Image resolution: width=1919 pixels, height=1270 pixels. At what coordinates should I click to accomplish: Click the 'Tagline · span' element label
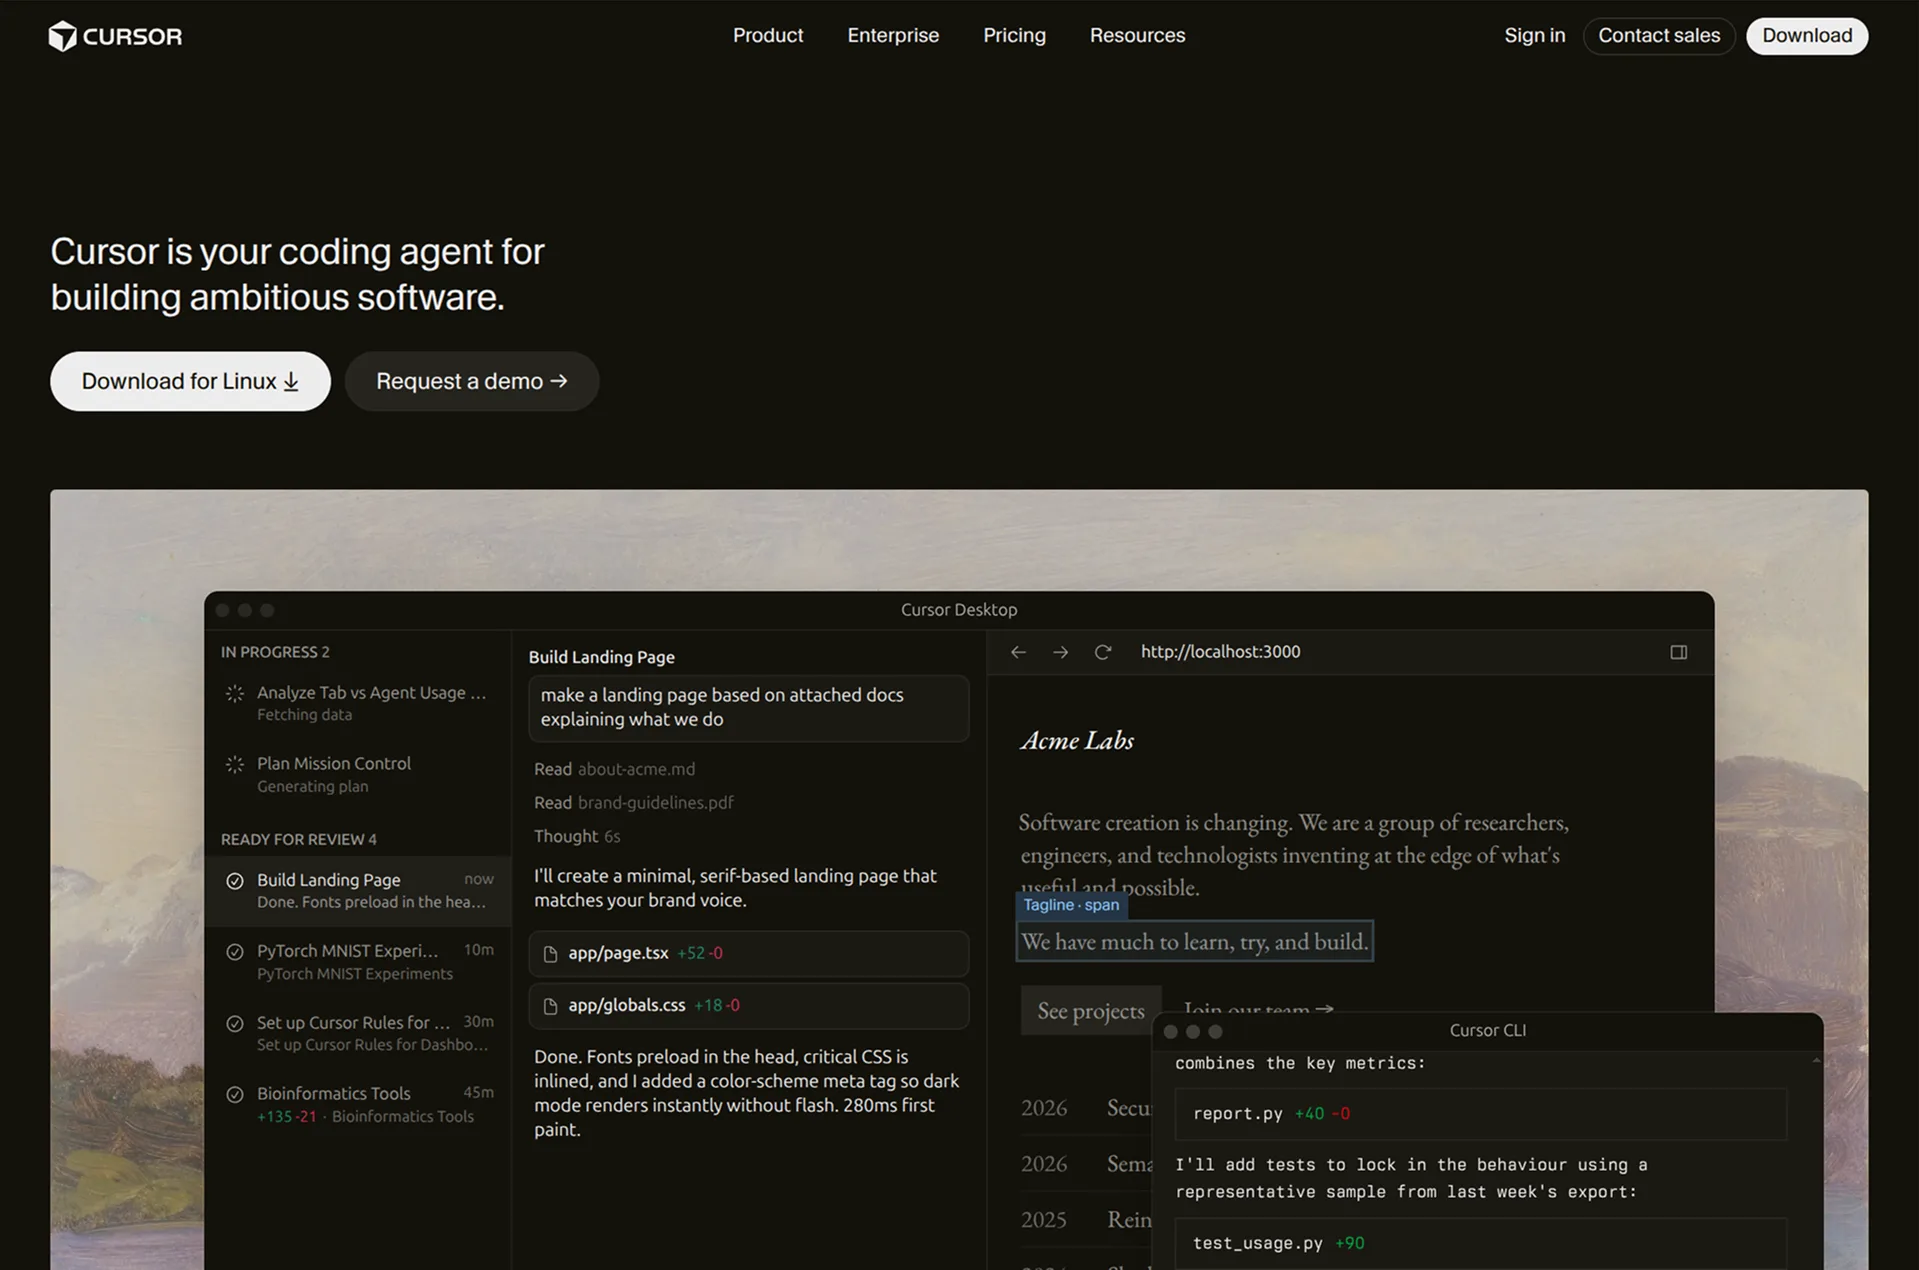(1071, 905)
